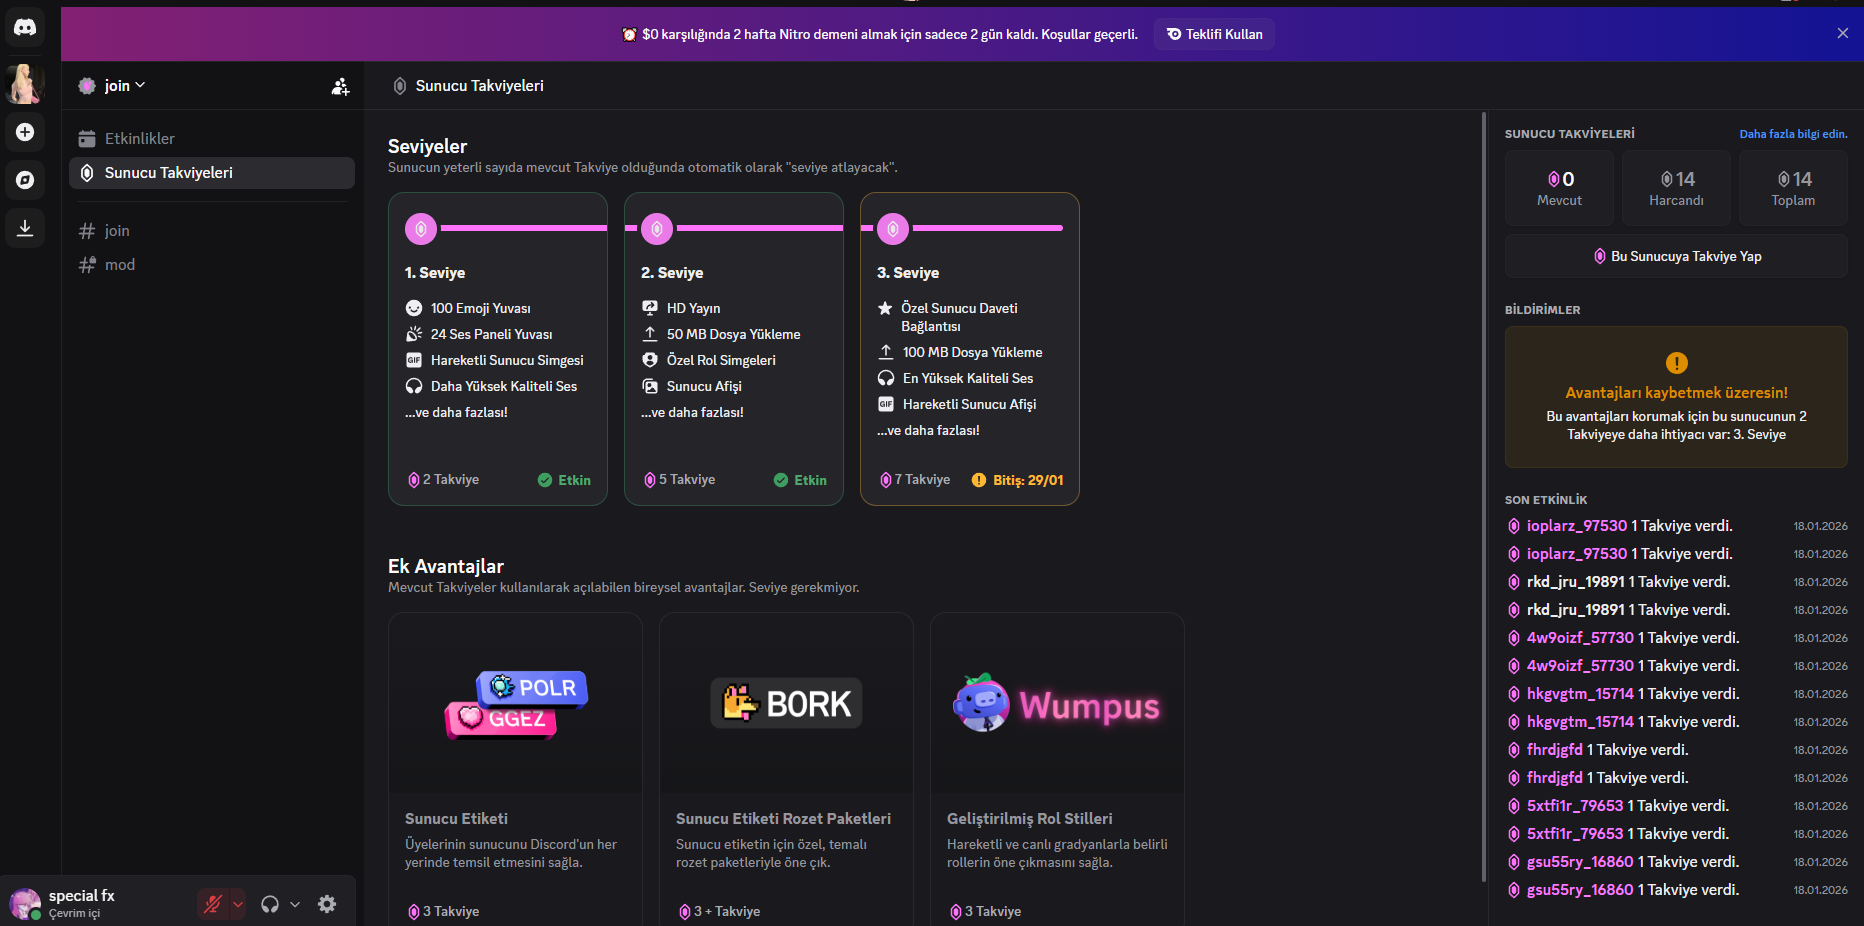
Task: Select the server avatar in the server list
Action: coord(25,84)
